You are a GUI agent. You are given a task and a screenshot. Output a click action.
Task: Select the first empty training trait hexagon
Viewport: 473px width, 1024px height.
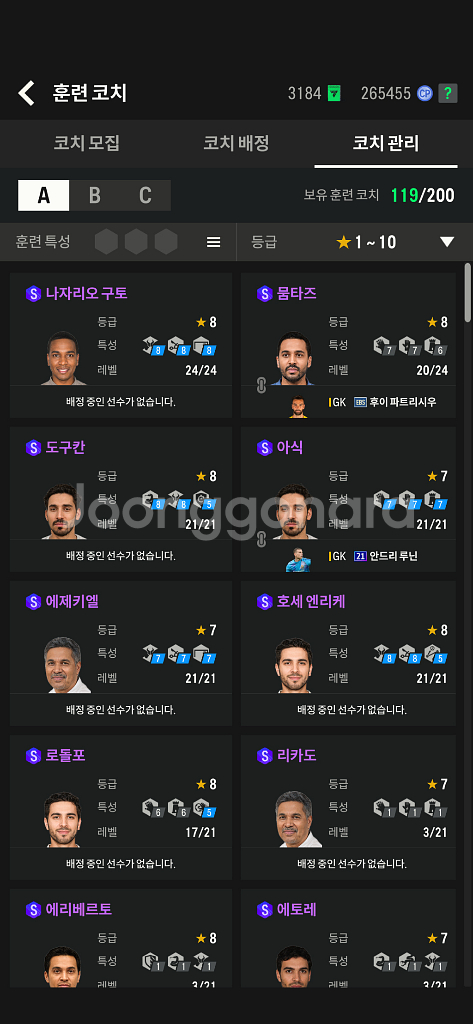click(106, 242)
